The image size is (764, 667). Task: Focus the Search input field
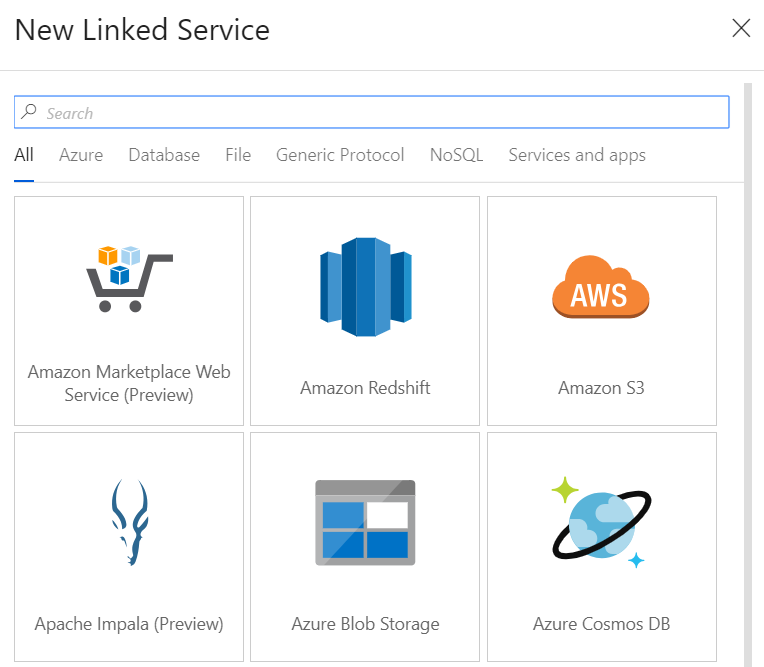pyautogui.click(x=380, y=113)
